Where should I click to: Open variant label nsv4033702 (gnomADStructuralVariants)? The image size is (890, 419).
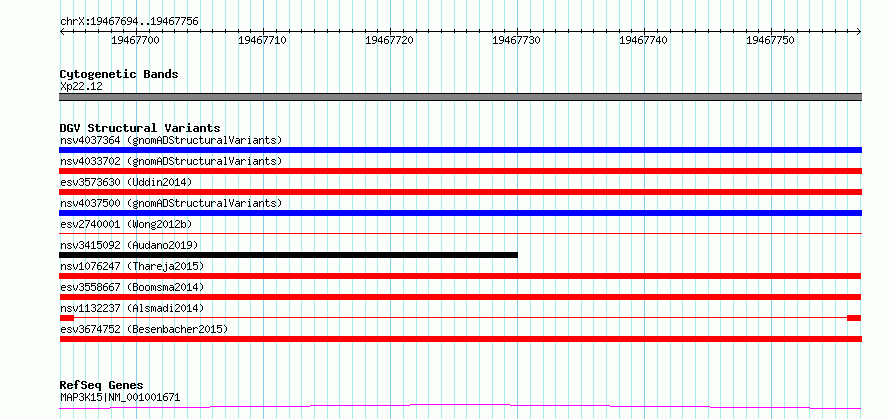[171, 161]
